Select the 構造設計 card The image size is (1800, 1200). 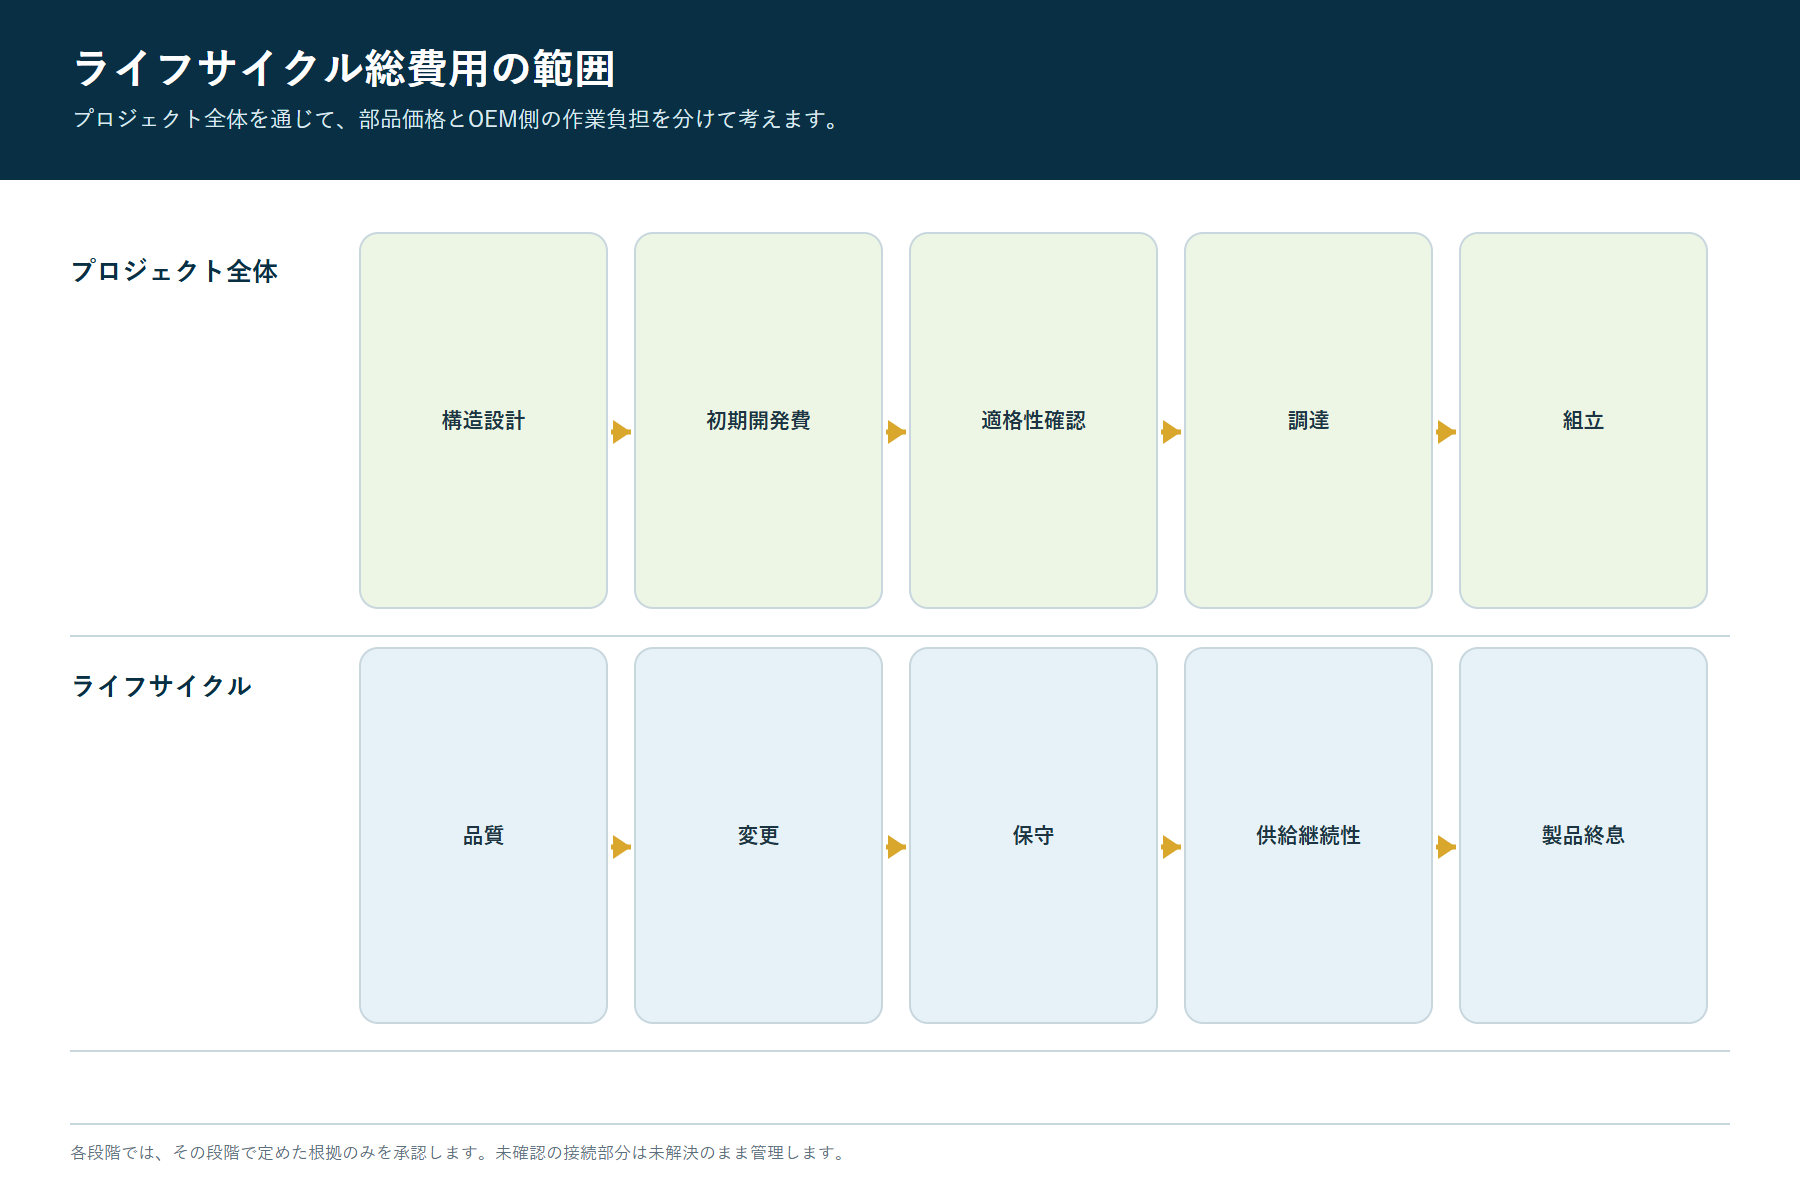point(483,420)
